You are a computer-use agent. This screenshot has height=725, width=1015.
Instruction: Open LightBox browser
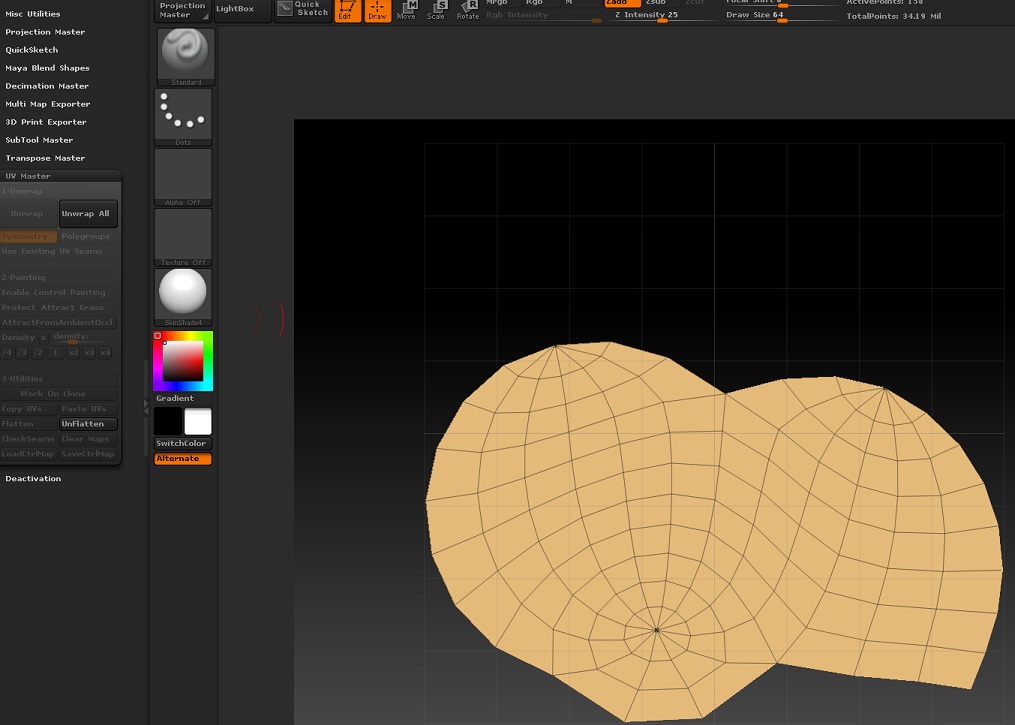point(243,10)
